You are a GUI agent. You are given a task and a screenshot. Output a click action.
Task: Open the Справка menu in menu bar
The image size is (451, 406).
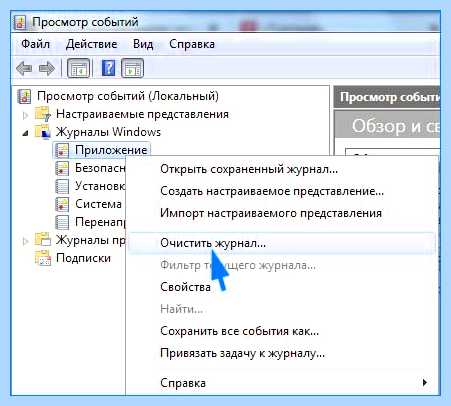[x=192, y=44]
